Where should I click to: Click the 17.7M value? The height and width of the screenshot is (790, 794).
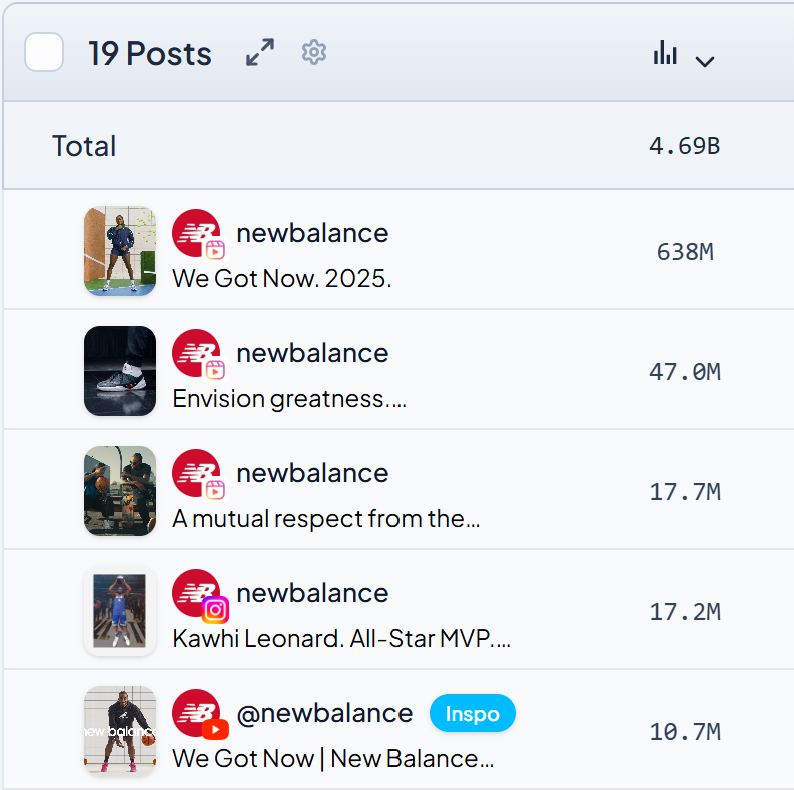click(685, 492)
